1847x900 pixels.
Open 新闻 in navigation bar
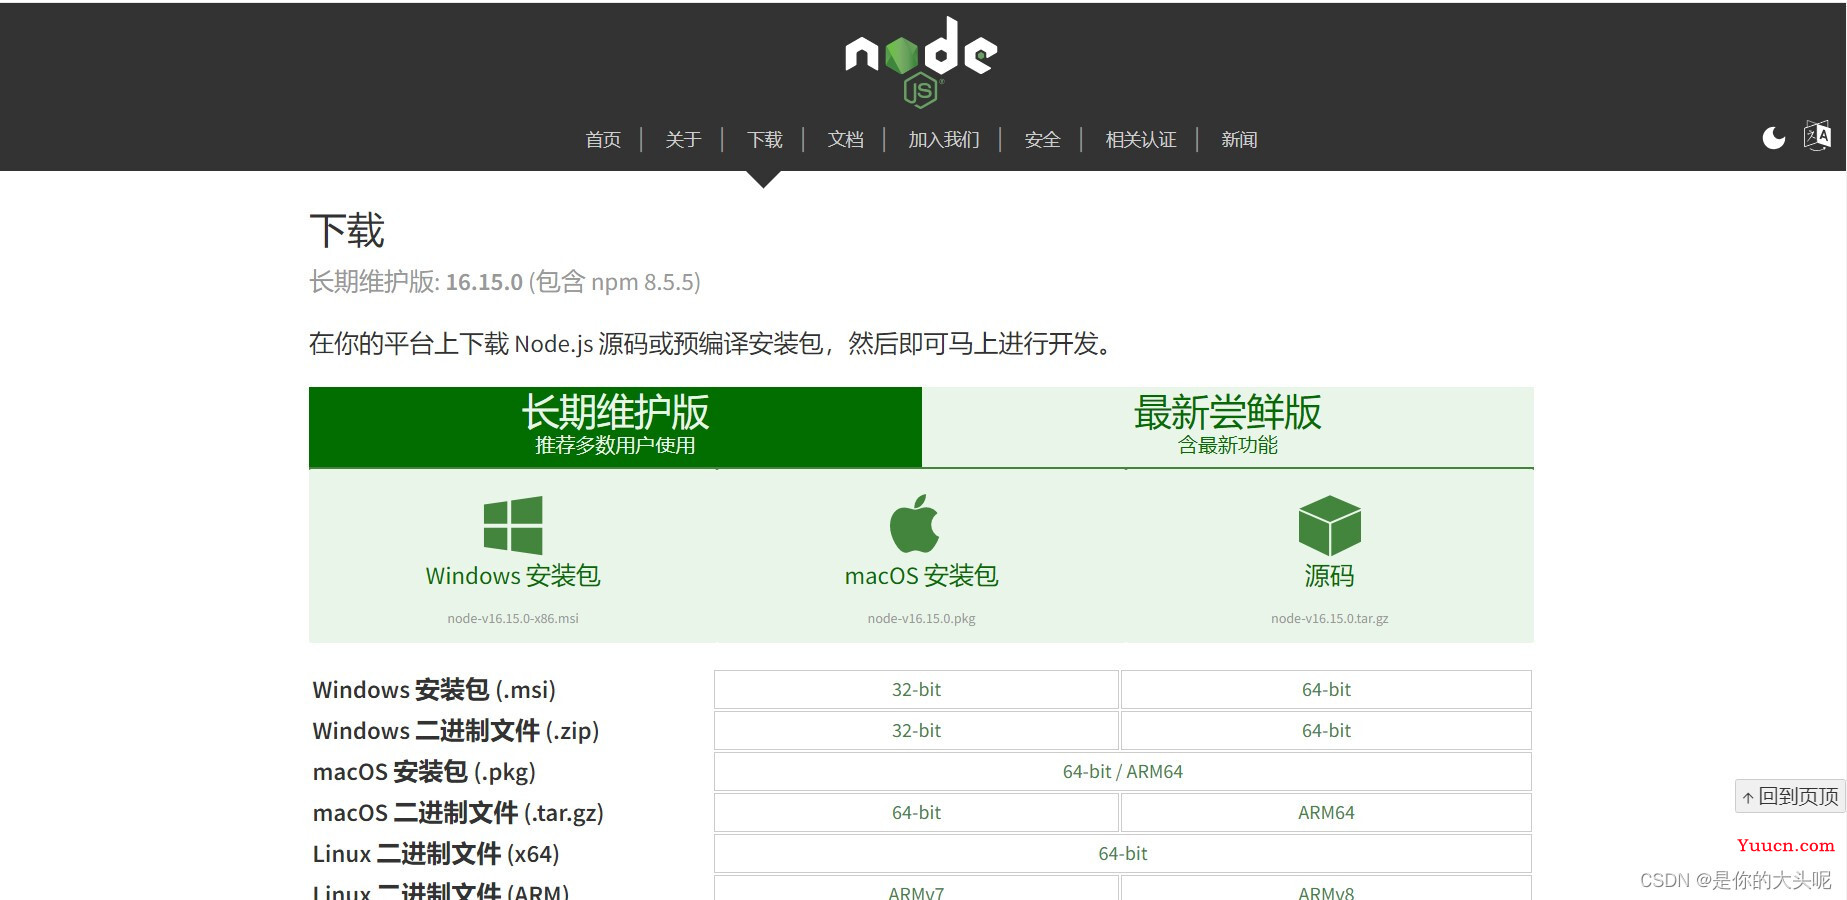(x=1239, y=140)
